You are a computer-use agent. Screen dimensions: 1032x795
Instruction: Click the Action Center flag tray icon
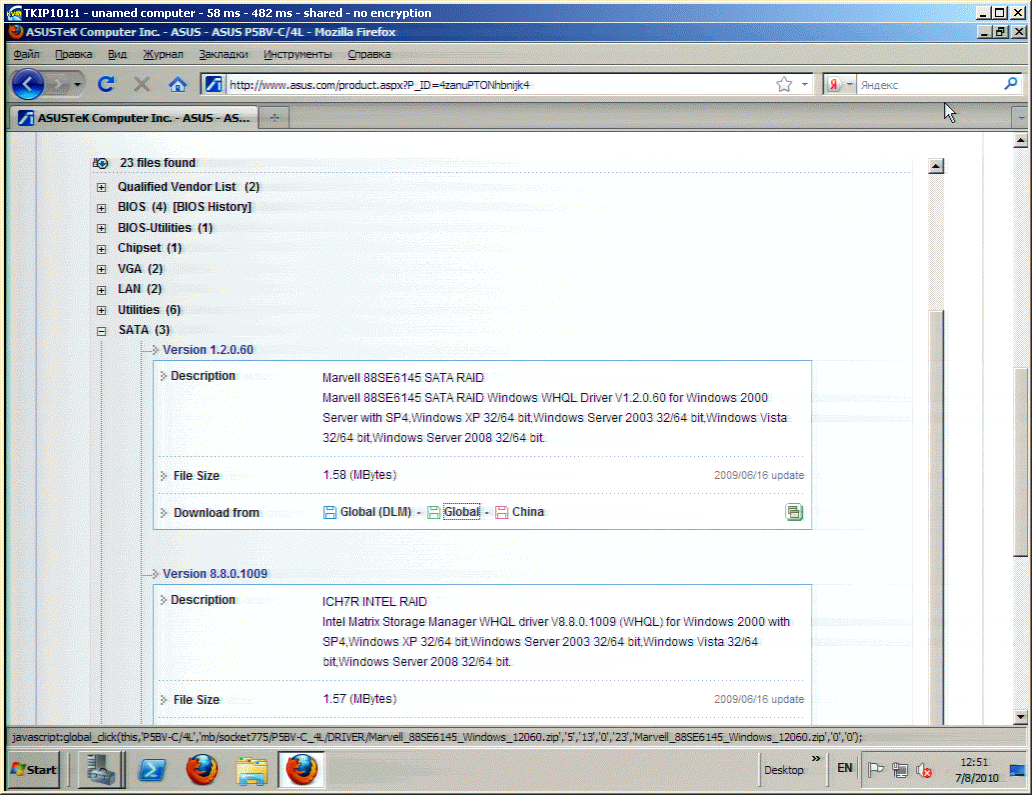(875, 769)
